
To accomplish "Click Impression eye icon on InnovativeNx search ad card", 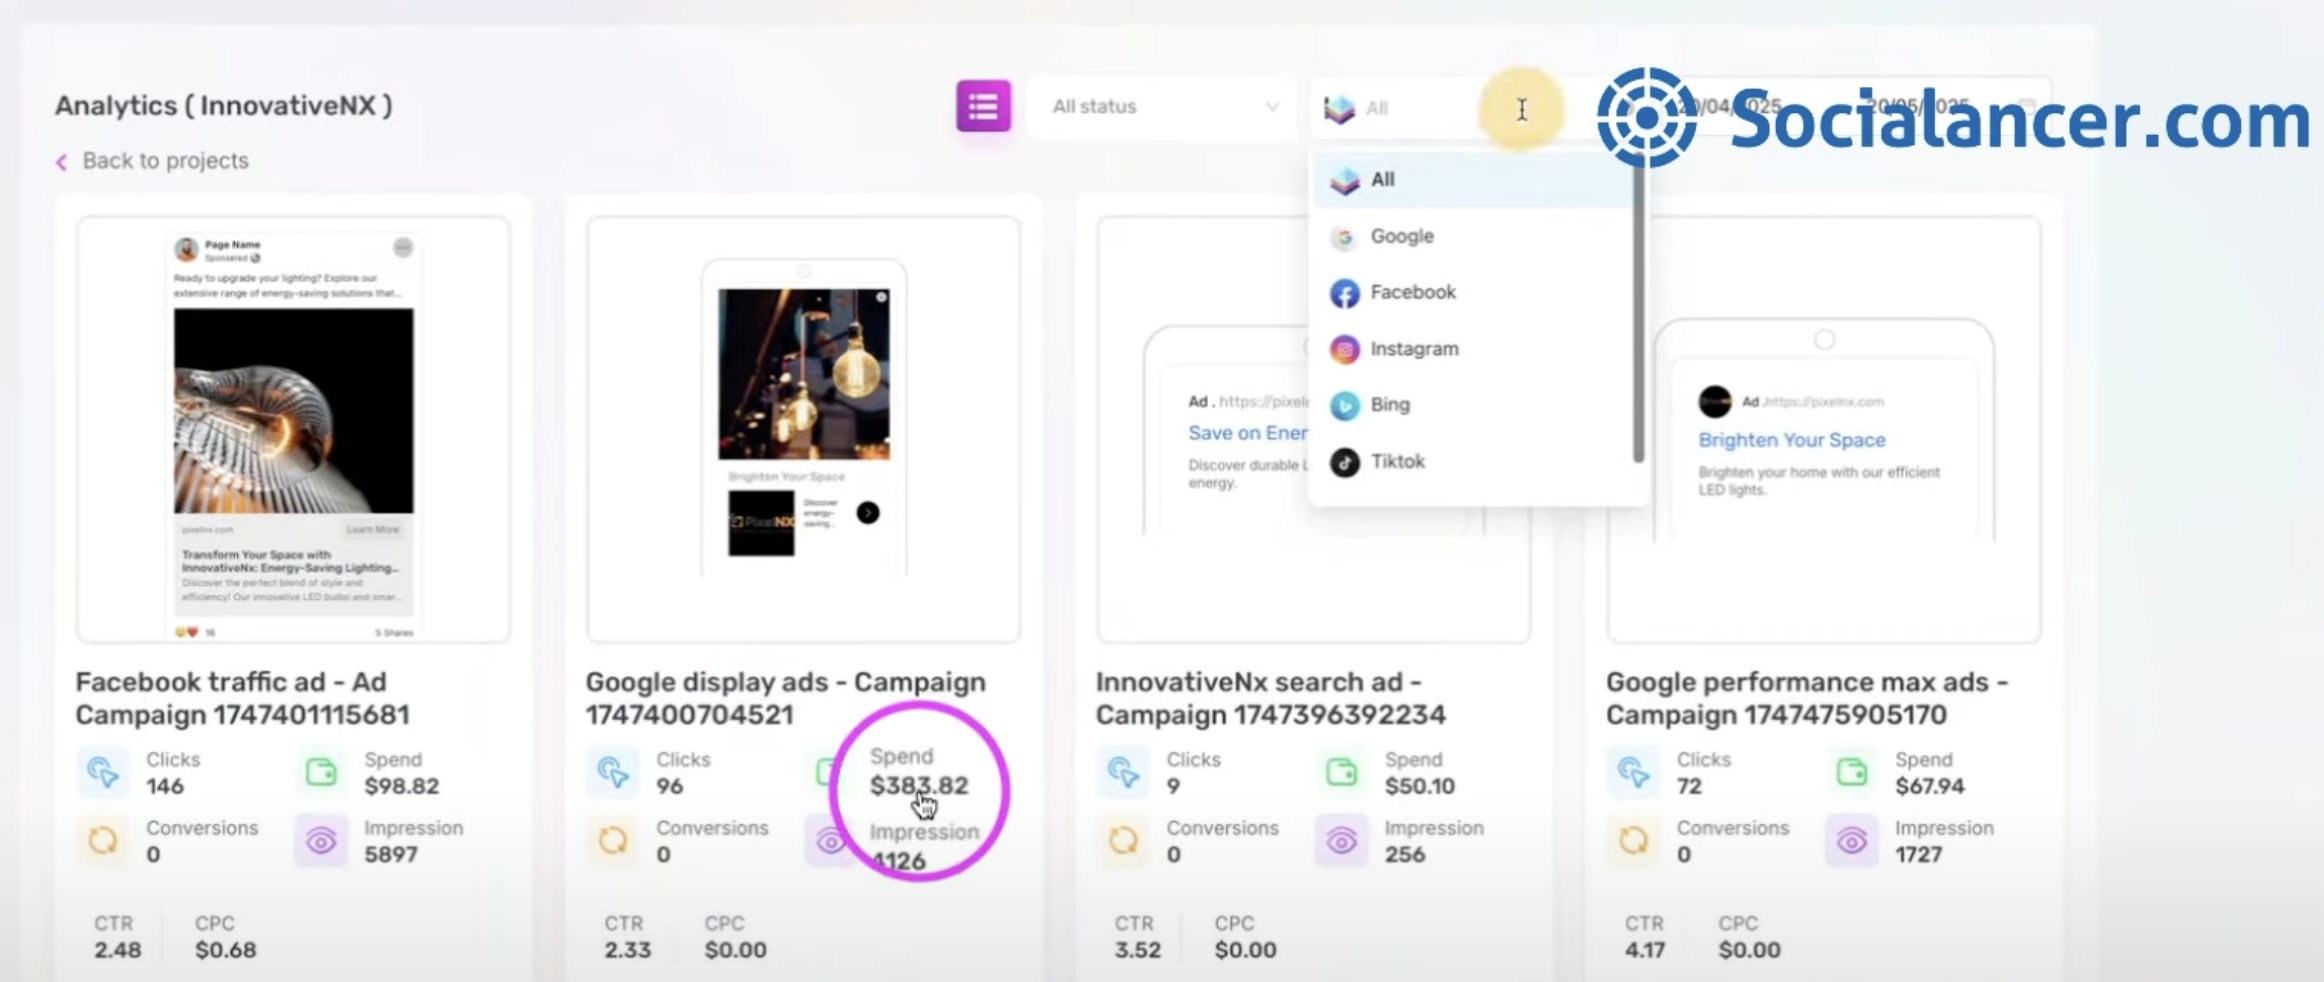I will point(1341,840).
